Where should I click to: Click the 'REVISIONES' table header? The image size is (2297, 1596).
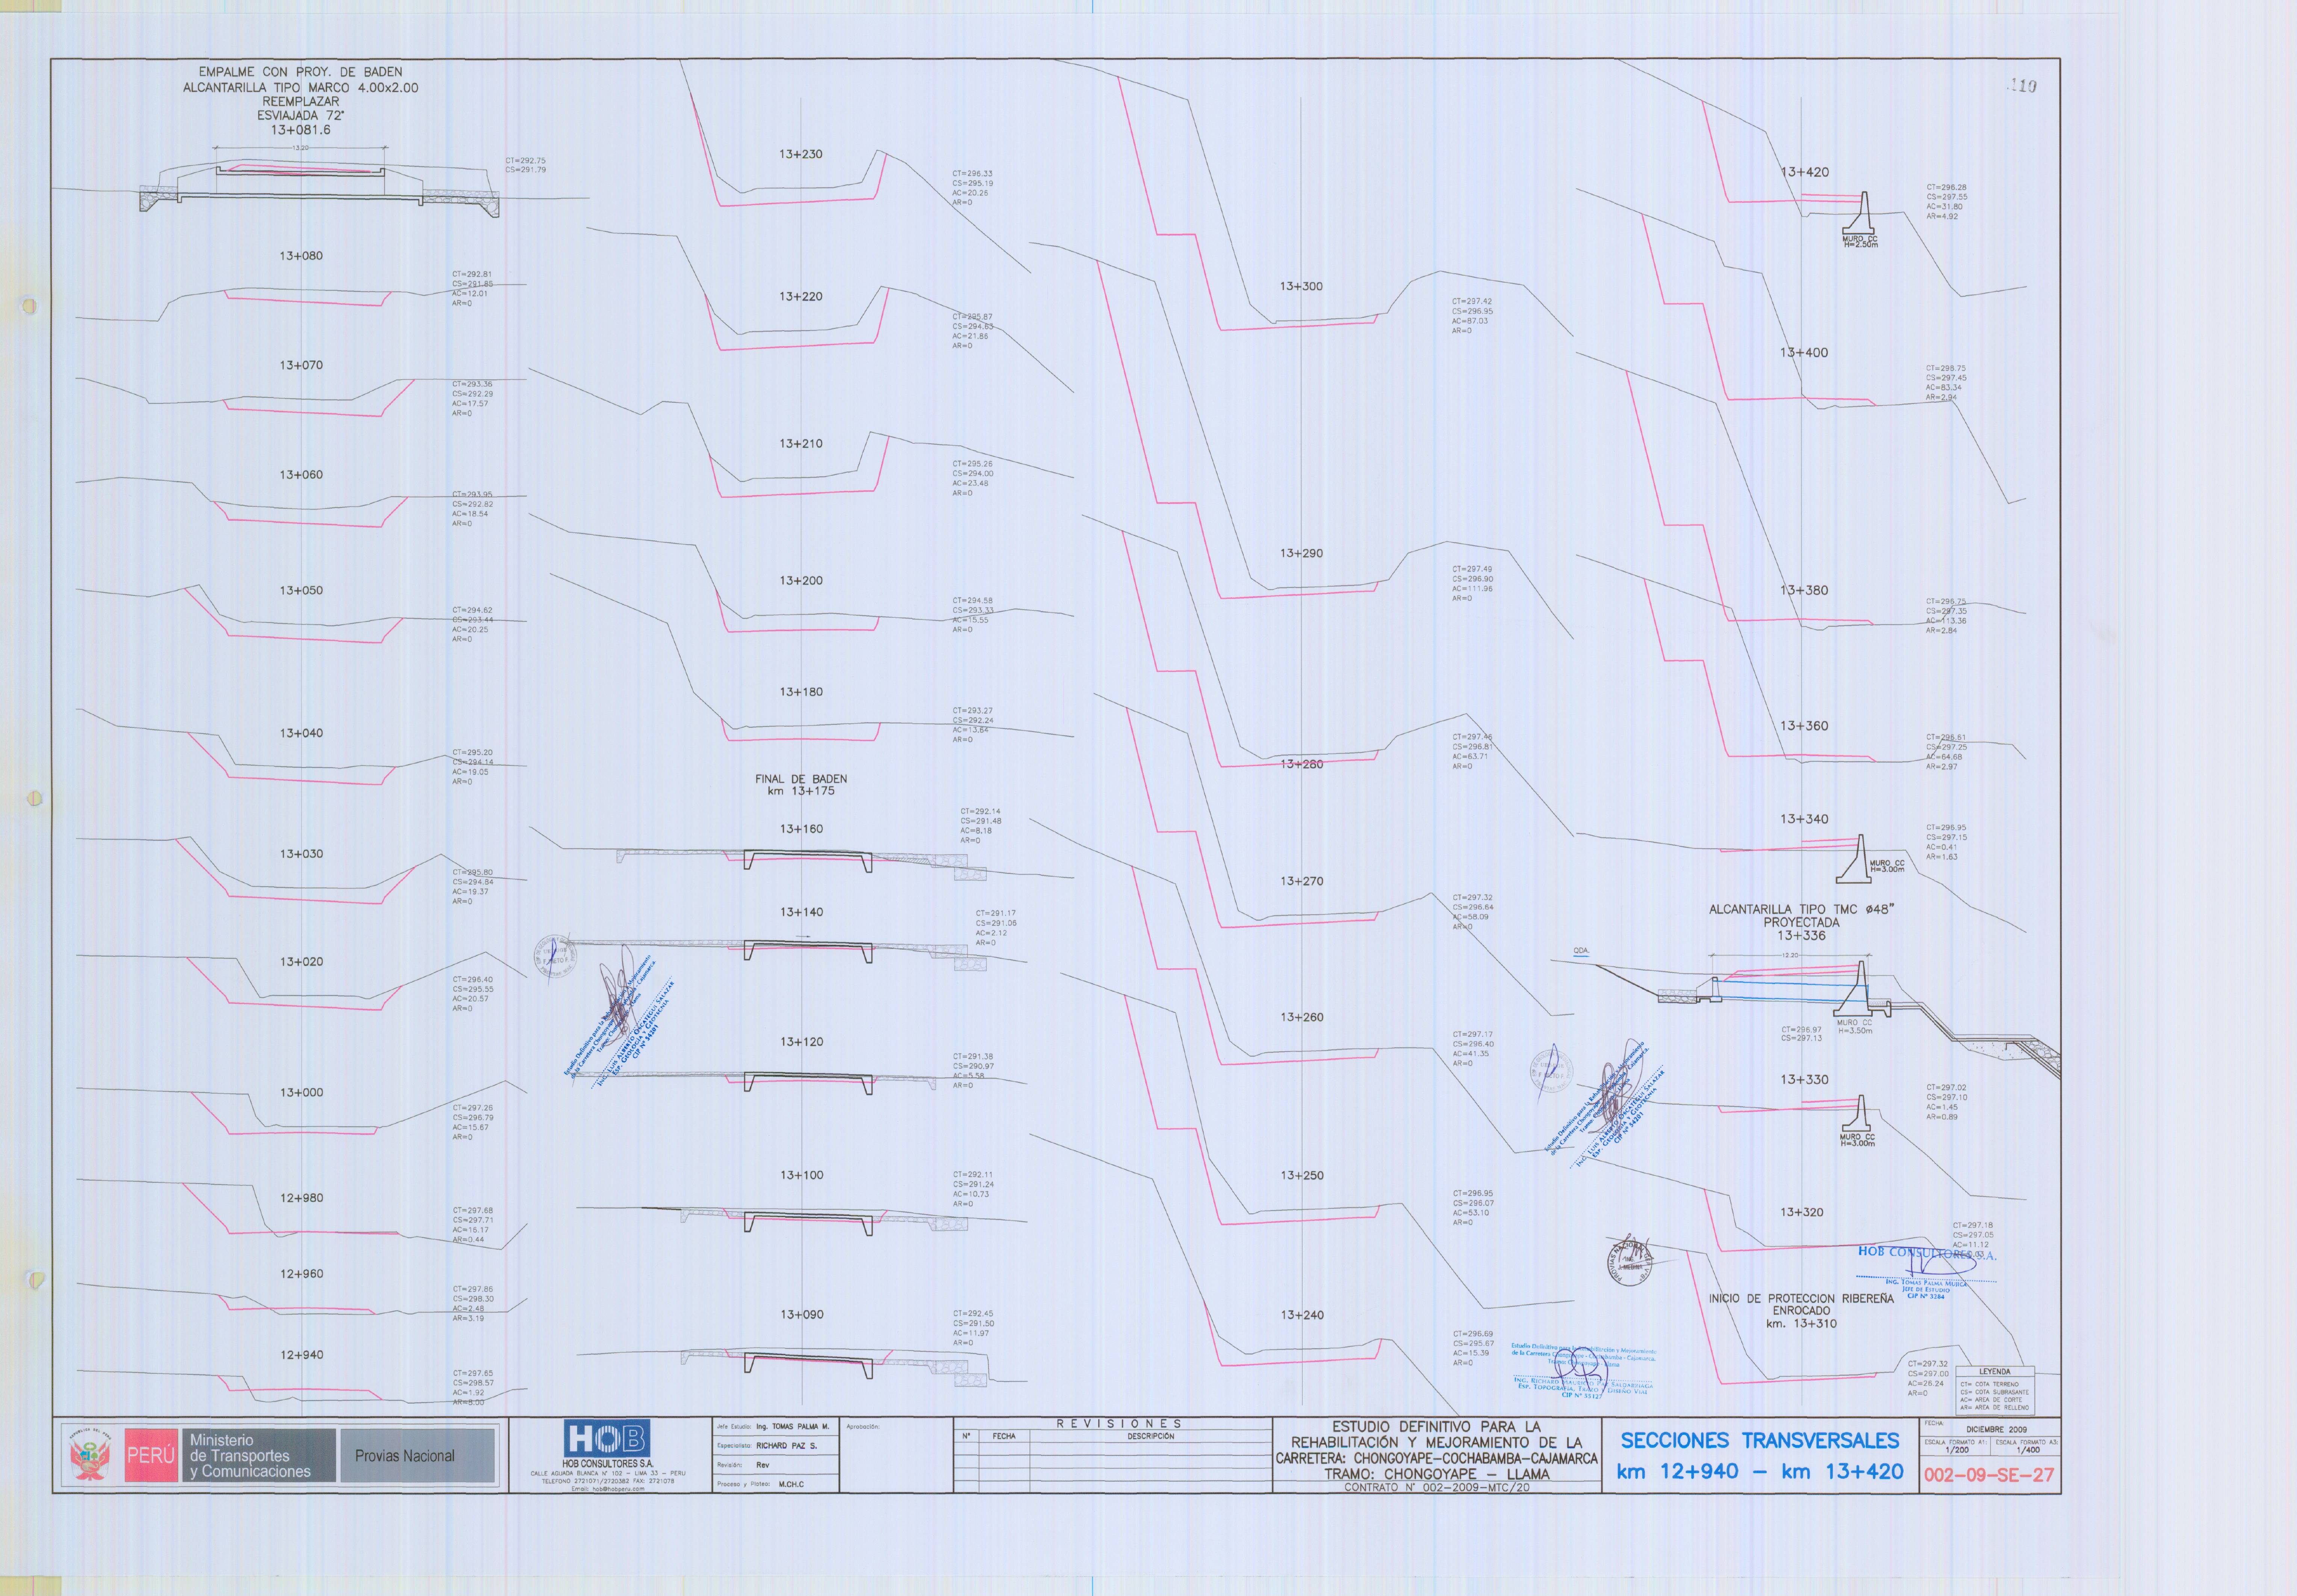pos(1119,1423)
